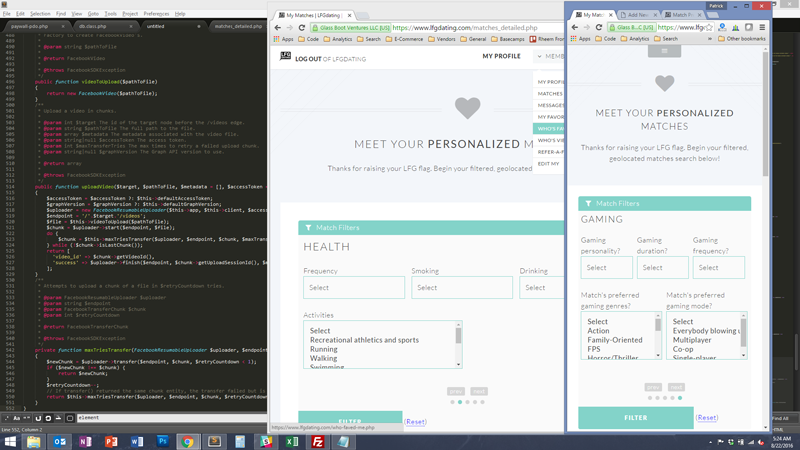Switch to db.class.php tab in Sublime
Screen dimensions: 800x450
(x=104, y=26)
